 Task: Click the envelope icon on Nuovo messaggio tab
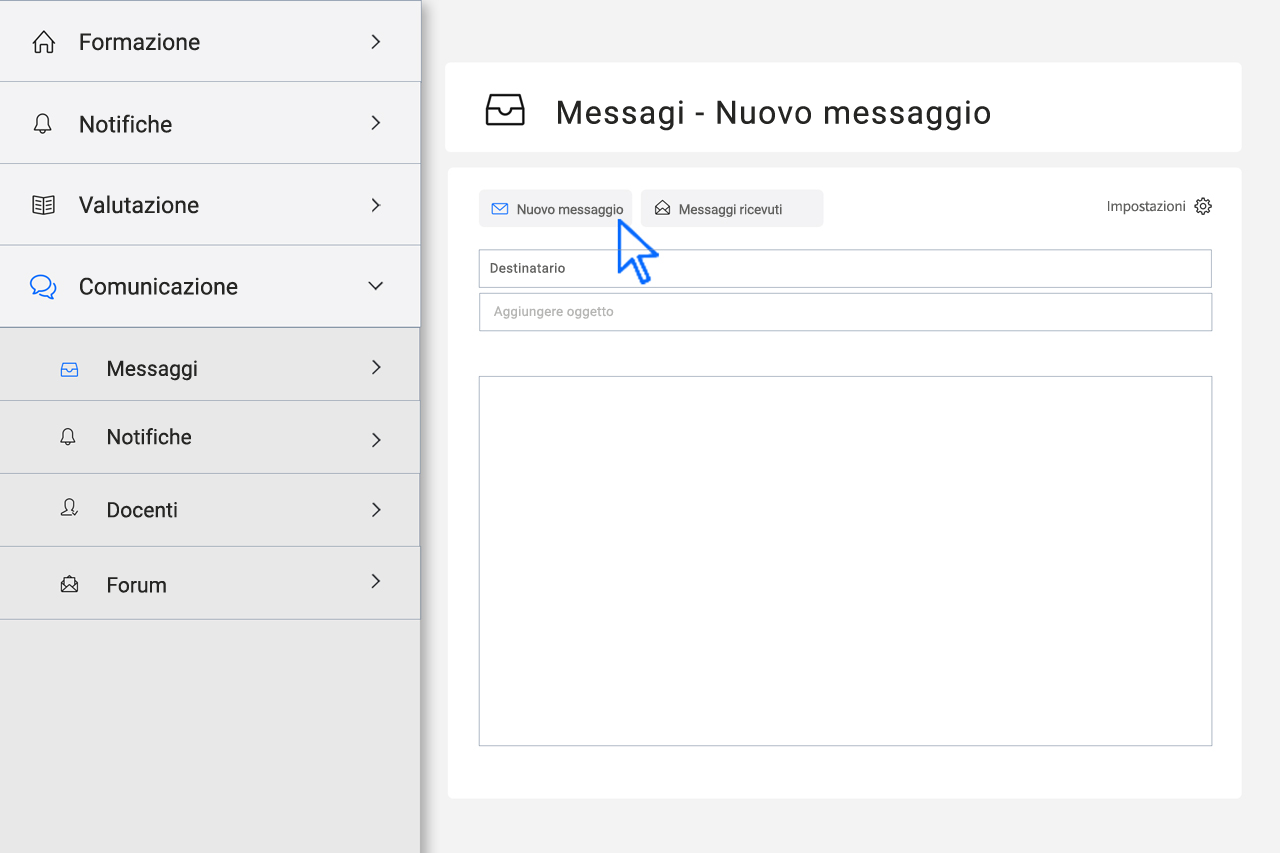point(499,209)
